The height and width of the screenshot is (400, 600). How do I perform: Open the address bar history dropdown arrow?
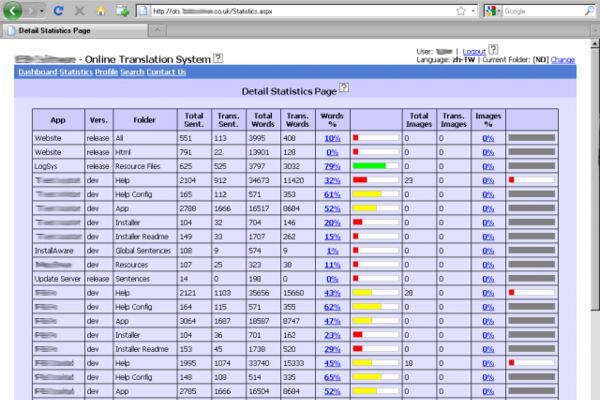point(473,11)
